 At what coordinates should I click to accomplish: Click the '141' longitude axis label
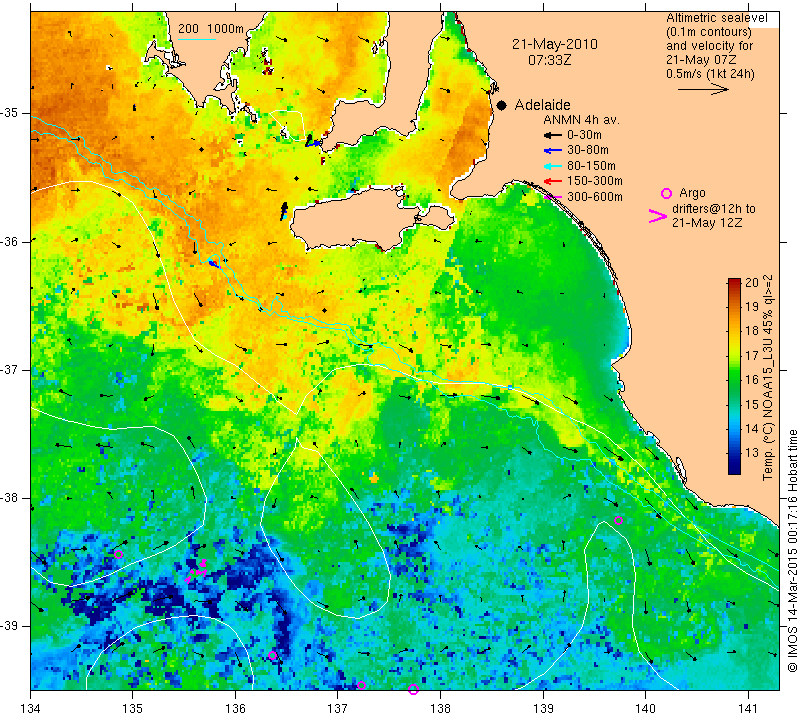[748, 709]
